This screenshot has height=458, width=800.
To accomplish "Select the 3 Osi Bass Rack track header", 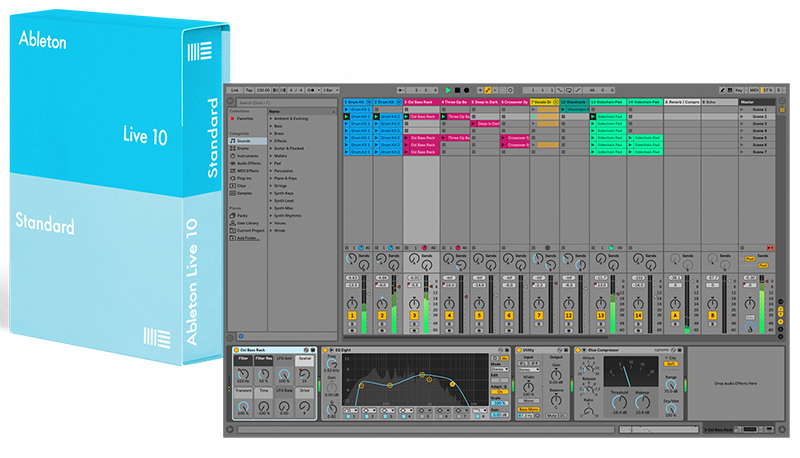I will 421,102.
